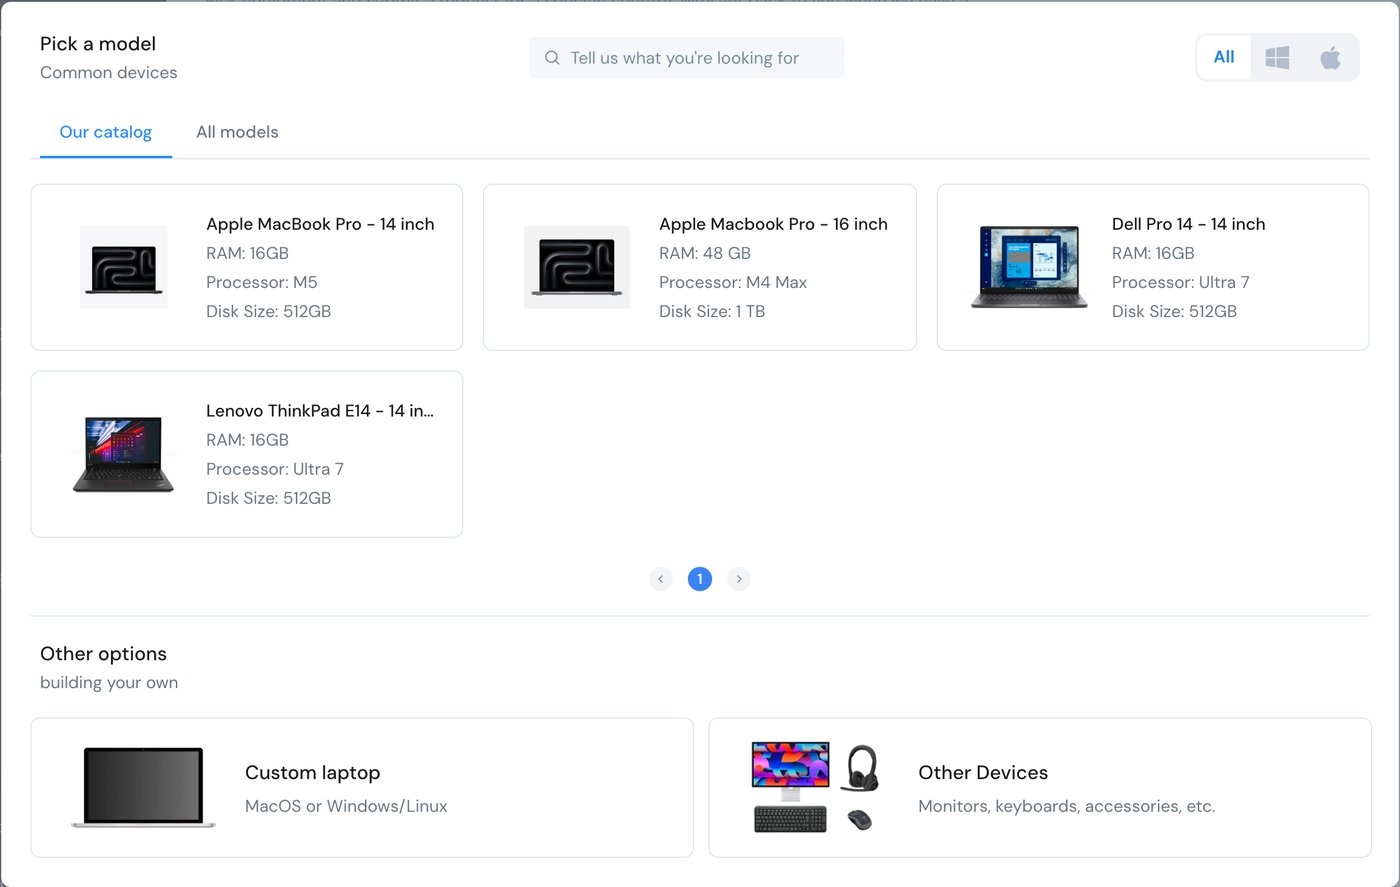Open the Custom laptop option
The image size is (1400, 887).
[362, 788]
